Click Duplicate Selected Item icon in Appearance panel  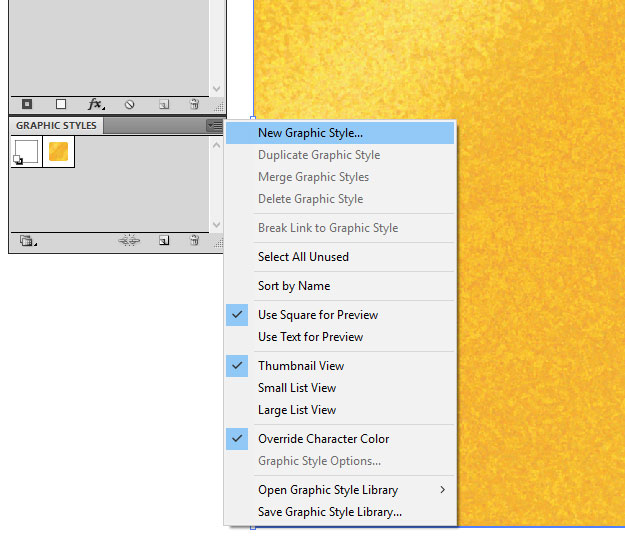point(163,104)
